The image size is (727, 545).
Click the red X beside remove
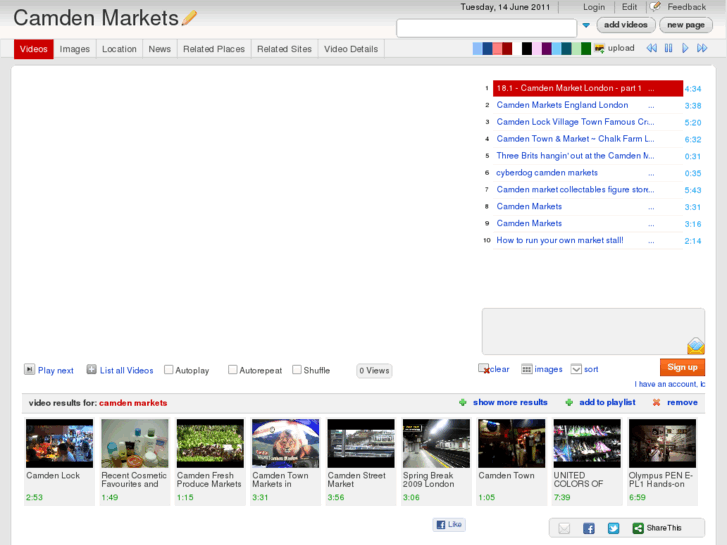(x=656, y=402)
